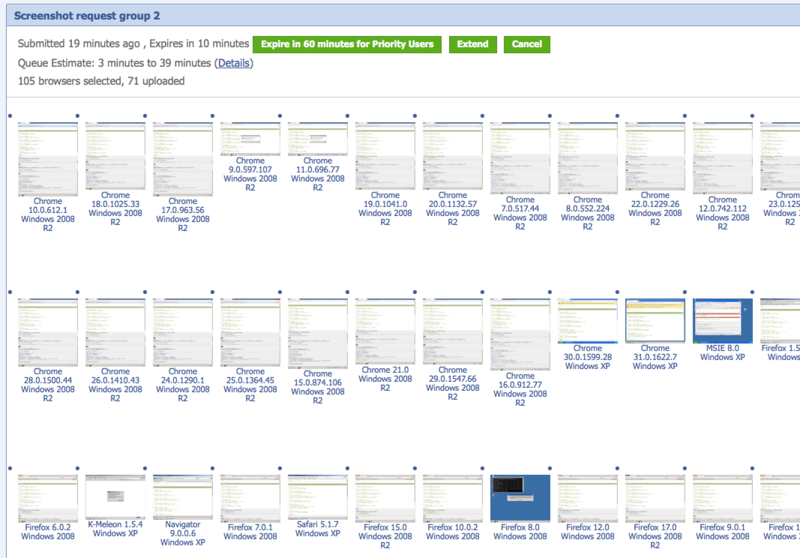
Task: Open Firefox 15.0 screenshot thumbnail
Action: point(385,498)
